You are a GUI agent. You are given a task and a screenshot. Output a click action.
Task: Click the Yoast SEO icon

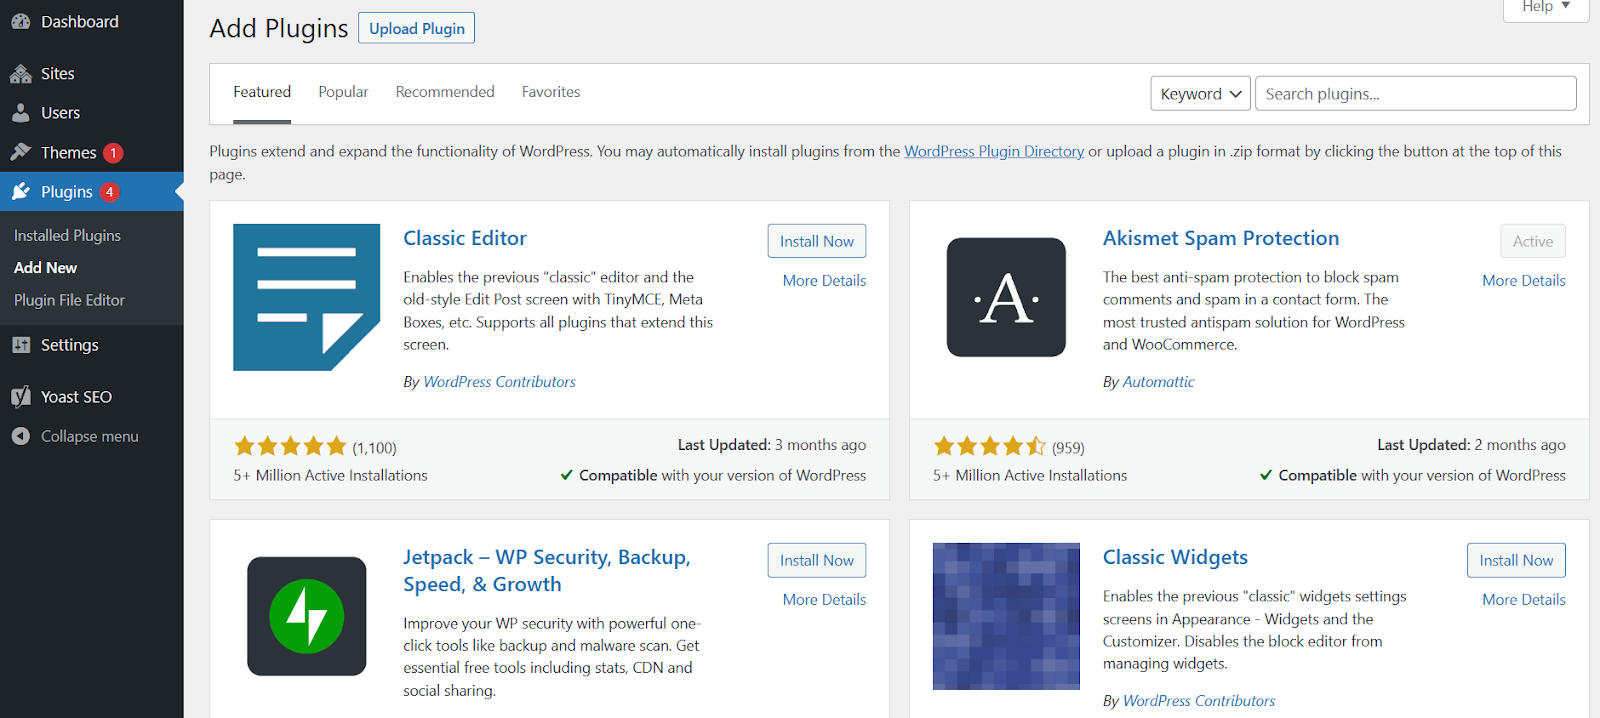click(x=20, y=397)
